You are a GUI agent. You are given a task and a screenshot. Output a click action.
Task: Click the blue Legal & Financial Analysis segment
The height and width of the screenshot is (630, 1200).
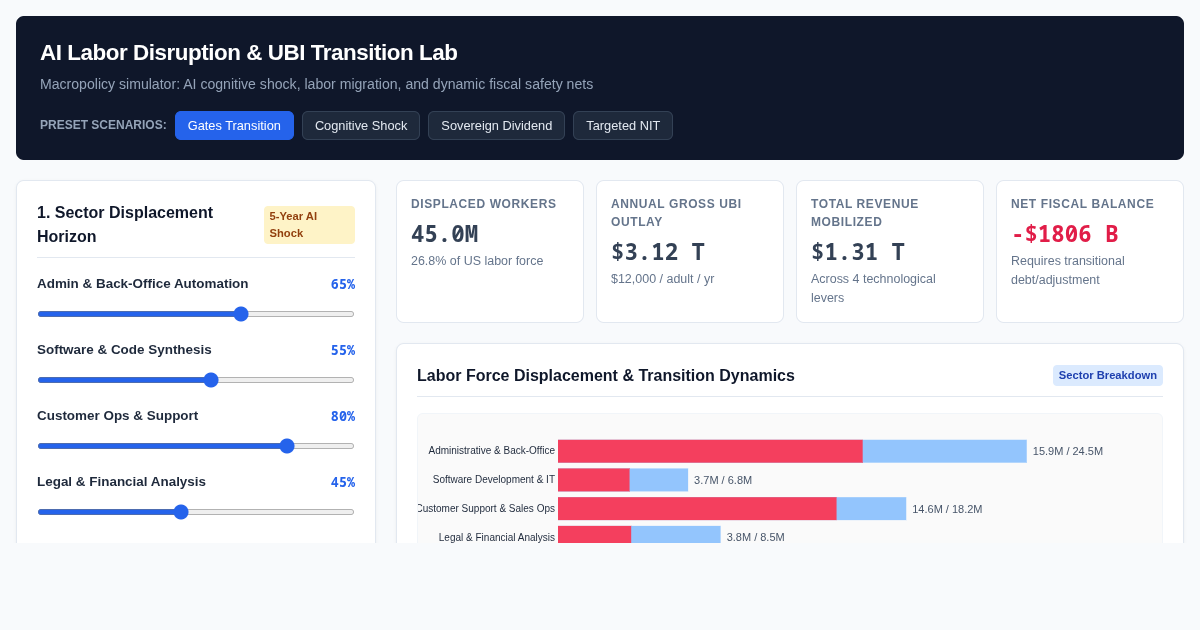coord(676,535)
